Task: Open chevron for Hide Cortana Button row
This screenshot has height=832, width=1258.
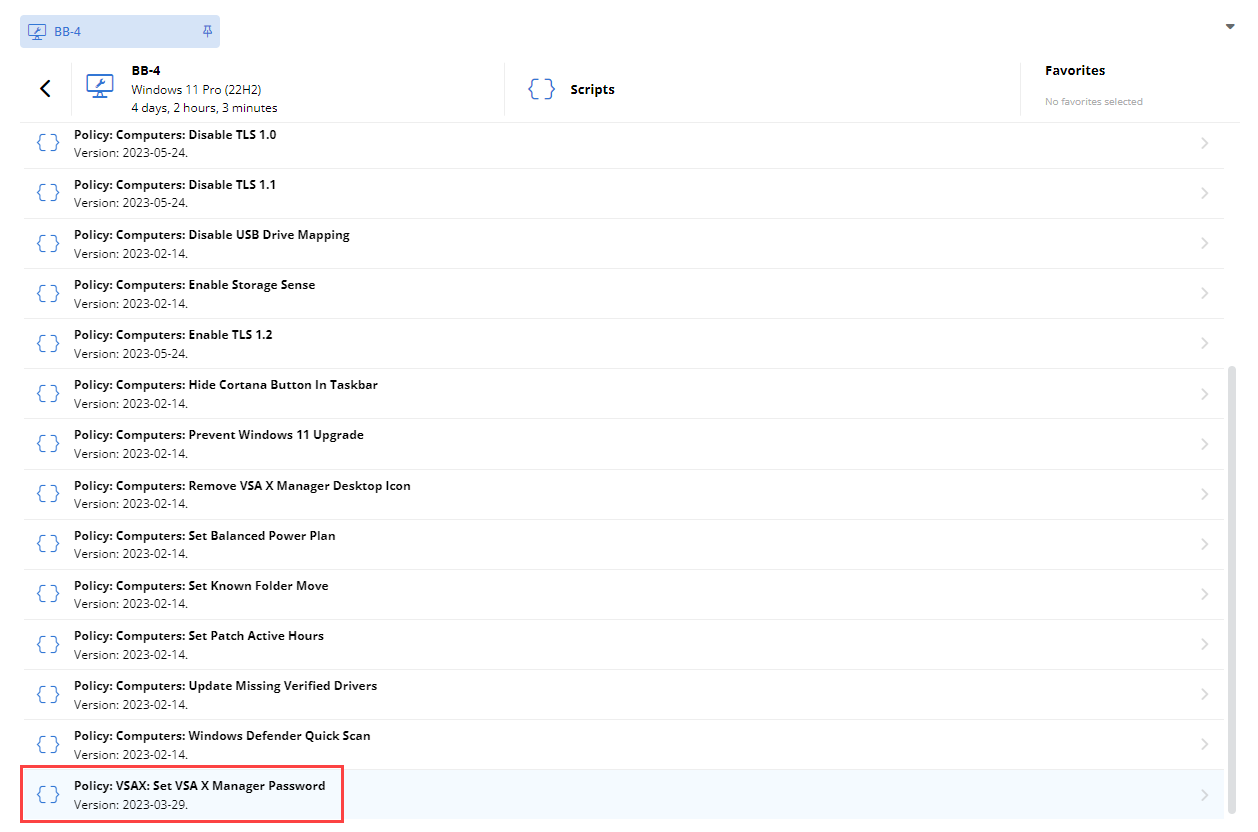Action: [1204, 393]
